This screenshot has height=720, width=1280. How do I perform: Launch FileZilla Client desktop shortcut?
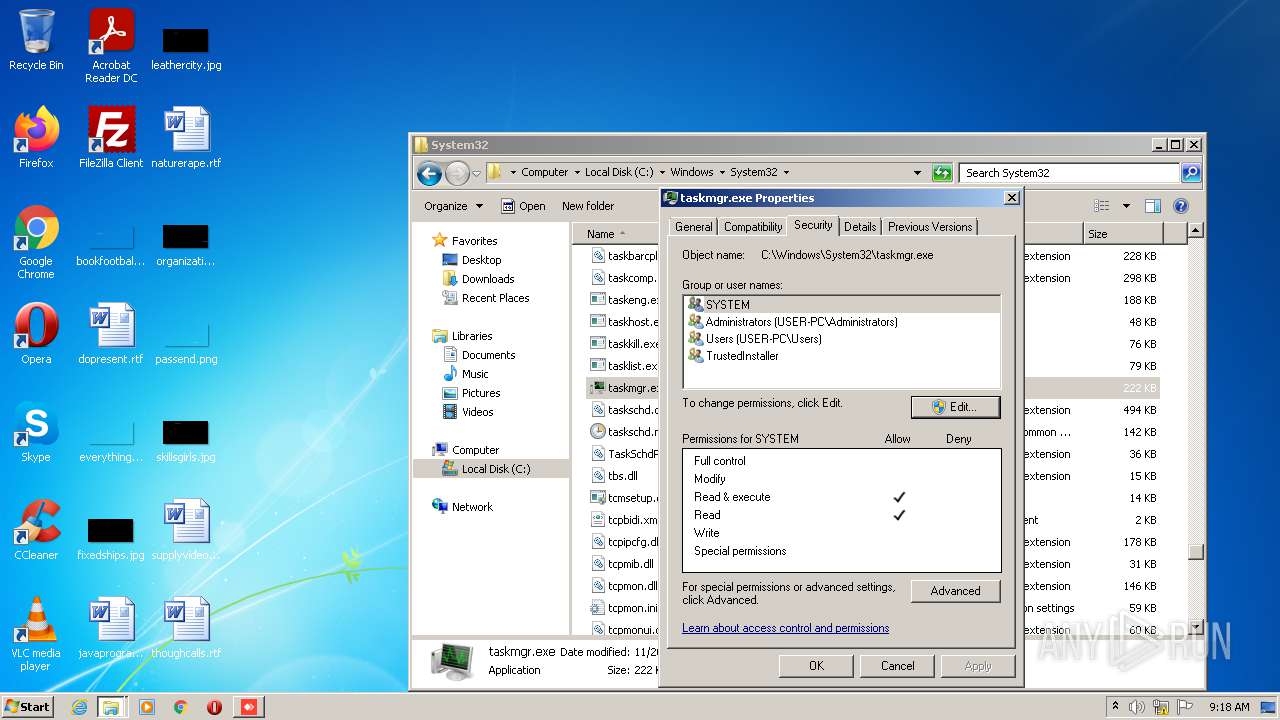coord(111,137)
